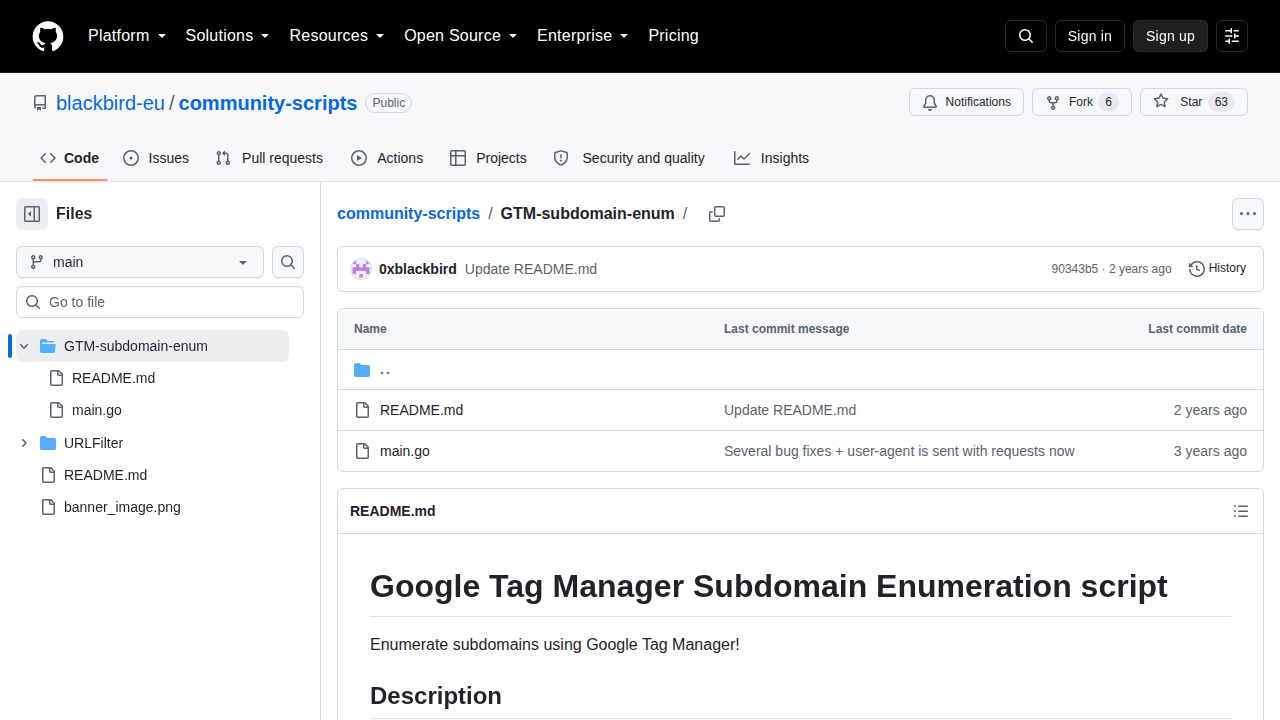Click the Notifications bell button
The height and width of the screenshot is (720, 1280).
(966, 102)
